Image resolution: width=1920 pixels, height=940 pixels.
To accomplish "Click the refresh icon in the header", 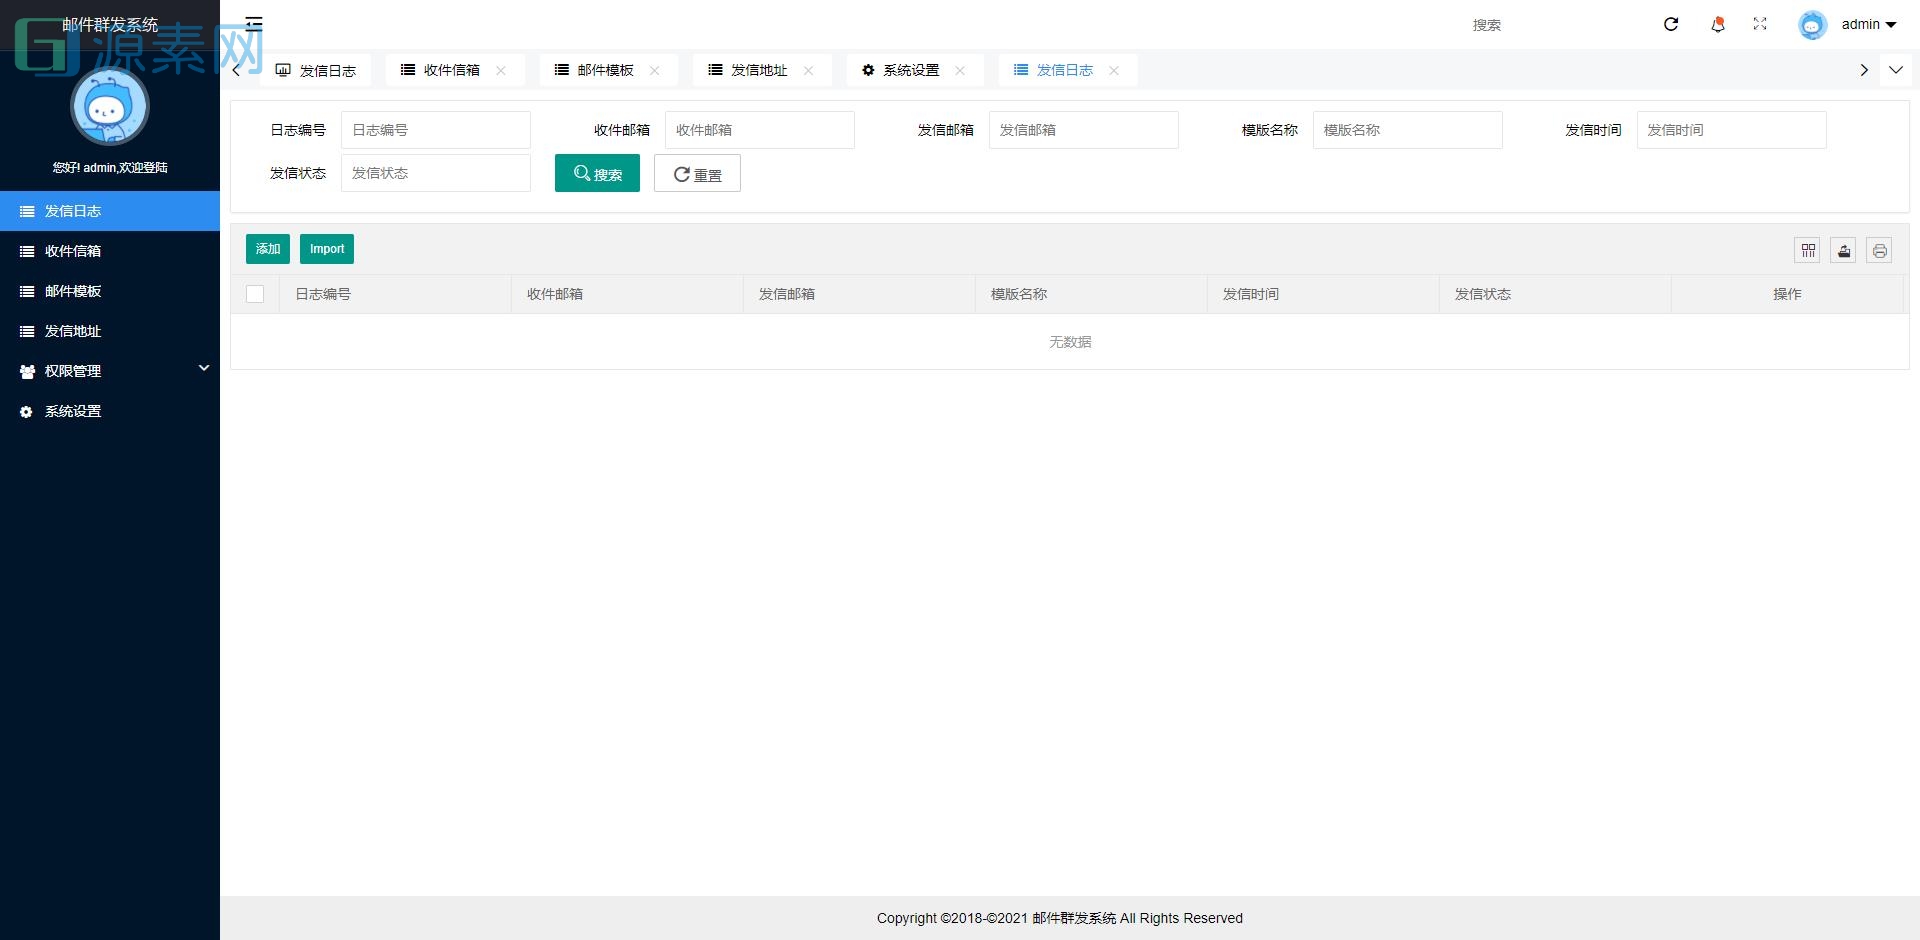I will click(x=1670, y=25).
